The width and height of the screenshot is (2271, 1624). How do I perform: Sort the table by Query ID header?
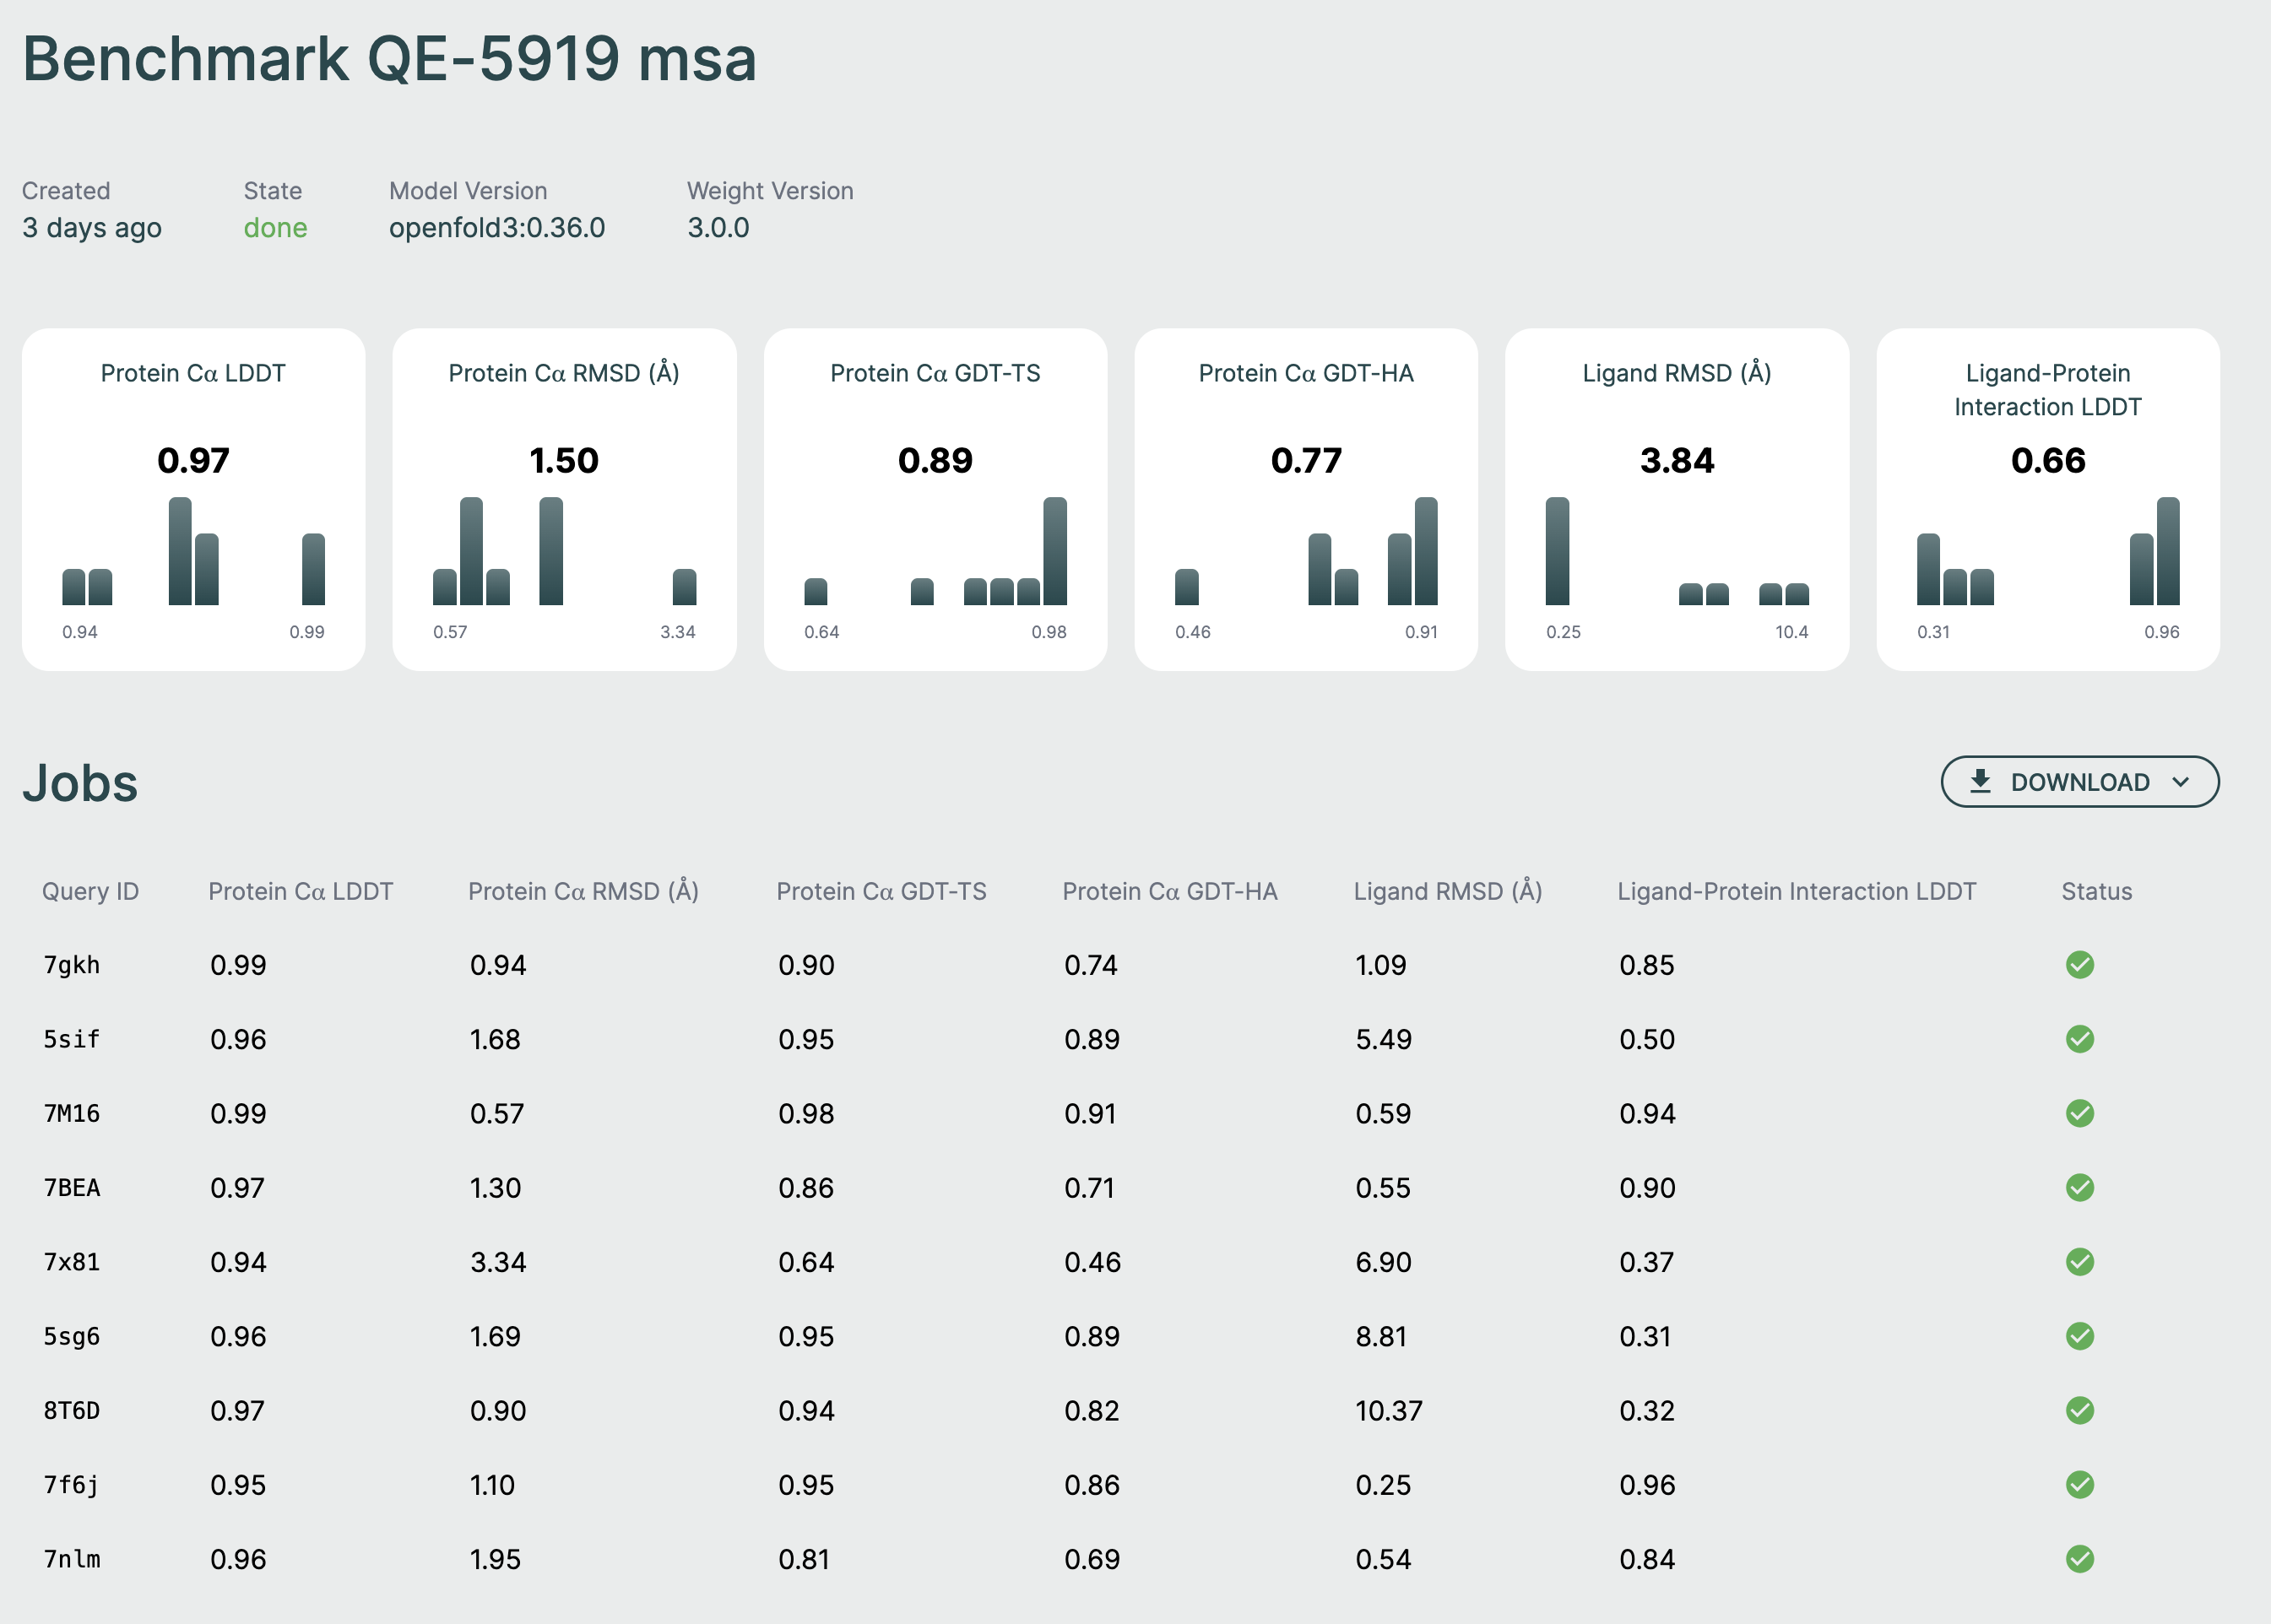coord(90,891)
